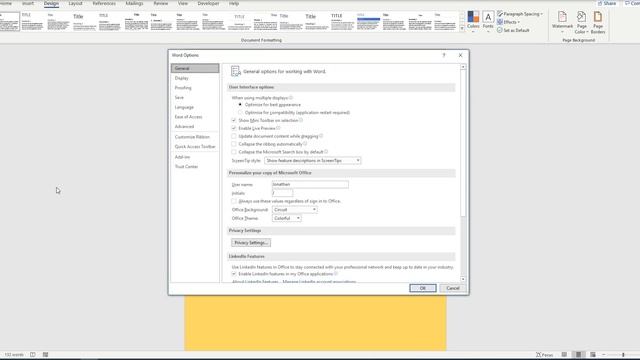640x360 pixels.
Task: Select the blue-banded document style thumbnail
Action: pyautogui.click(x=368, y=22)
